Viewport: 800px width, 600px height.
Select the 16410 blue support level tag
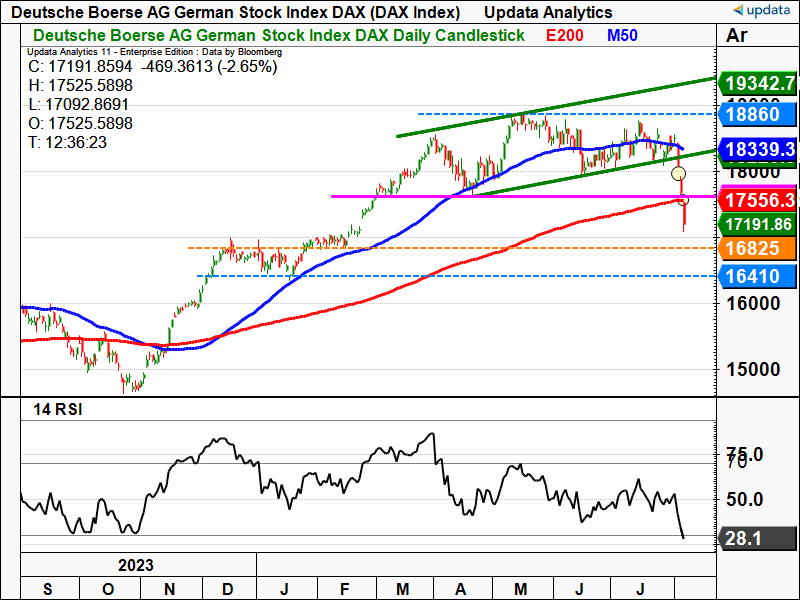click(x=757, y=277)
